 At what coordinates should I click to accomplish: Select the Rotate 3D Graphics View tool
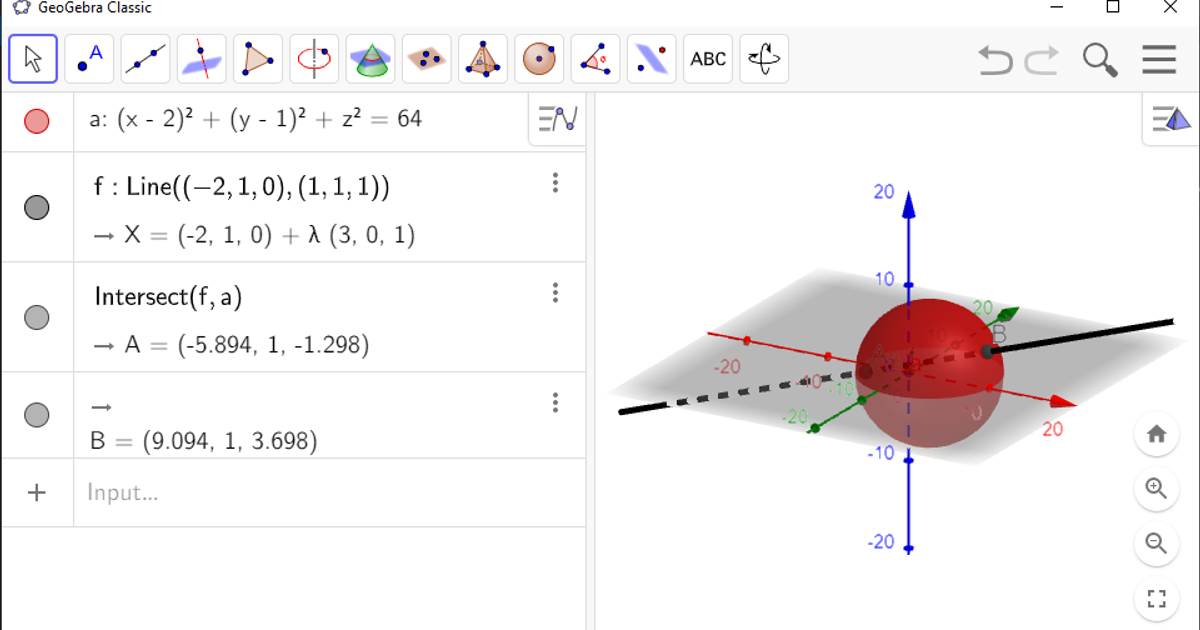coord(765,59)
